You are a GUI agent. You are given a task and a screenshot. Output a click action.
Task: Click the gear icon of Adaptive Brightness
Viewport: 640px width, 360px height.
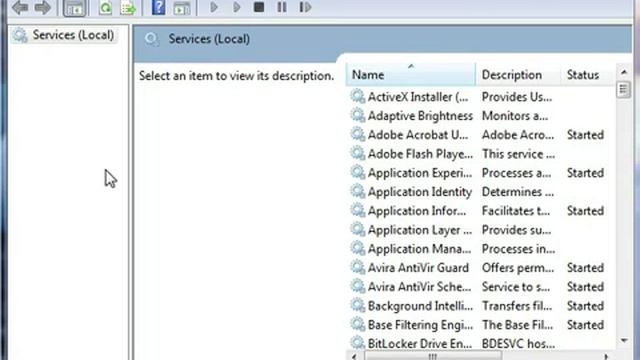coord(358,116)
